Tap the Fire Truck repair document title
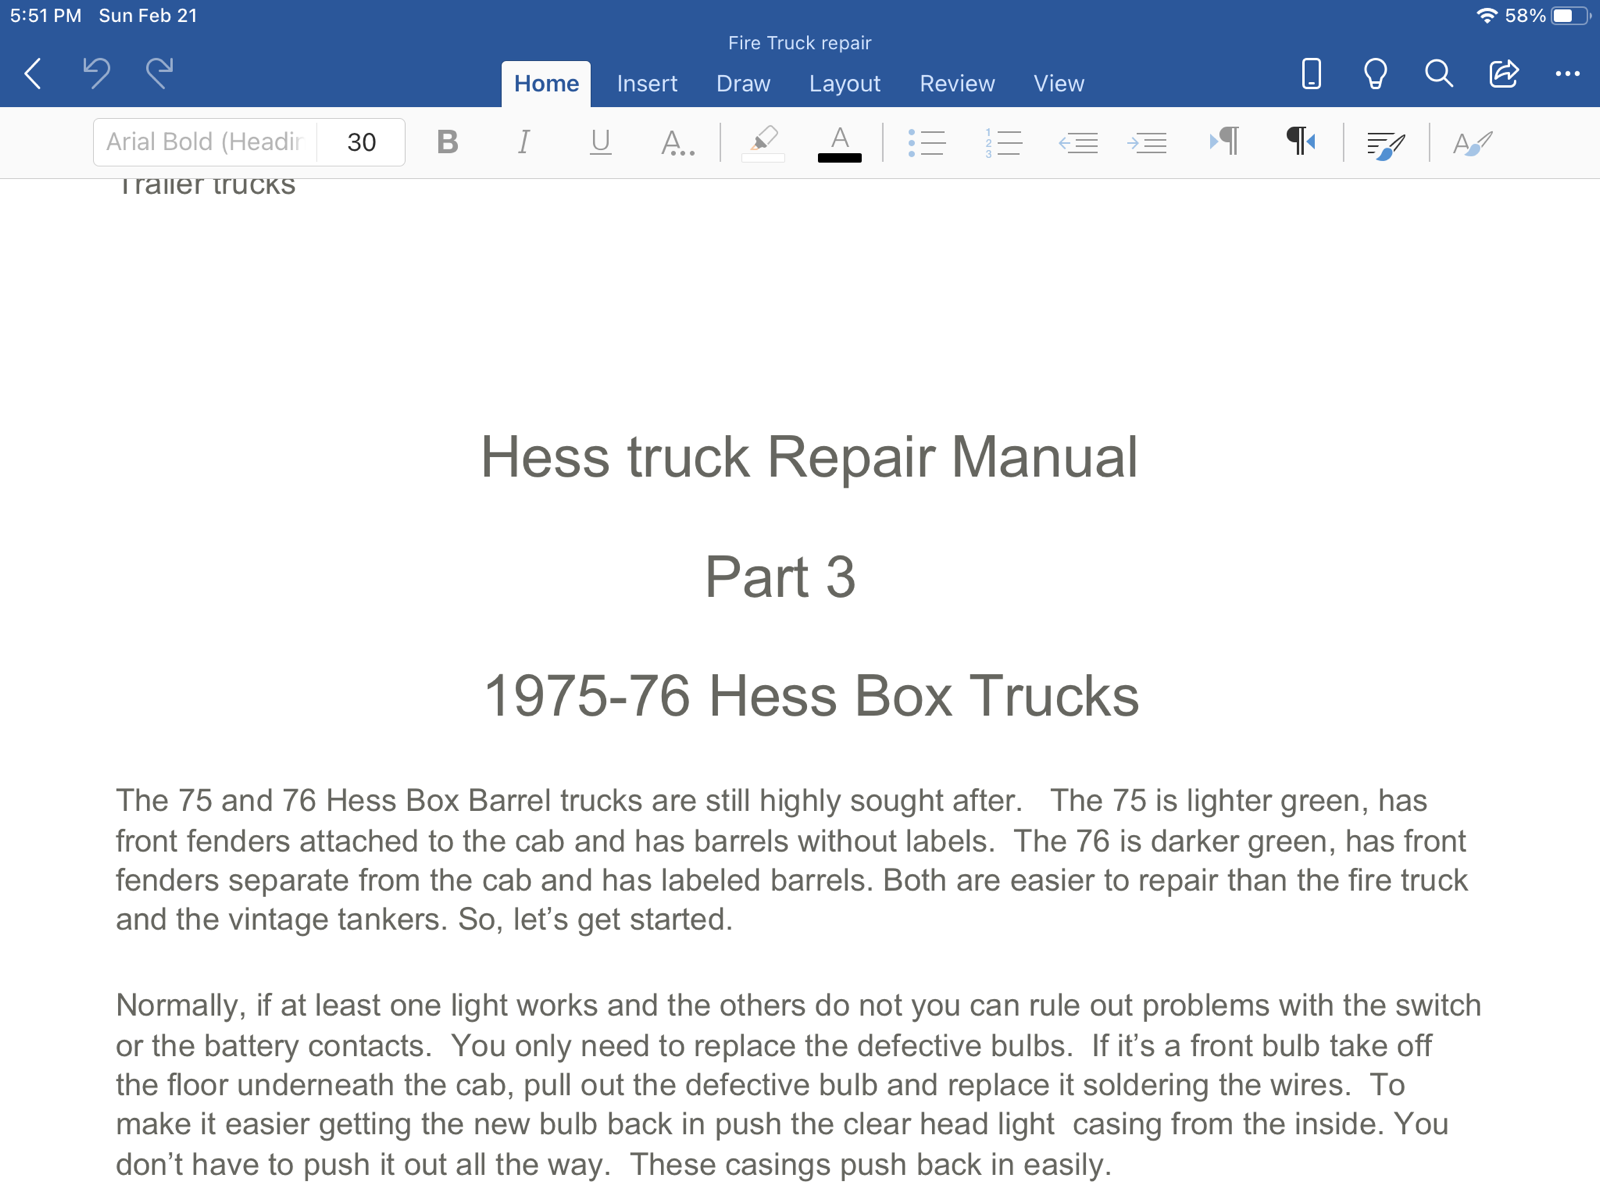This screenshot has width=1600, height=1200. pos(800,43)
